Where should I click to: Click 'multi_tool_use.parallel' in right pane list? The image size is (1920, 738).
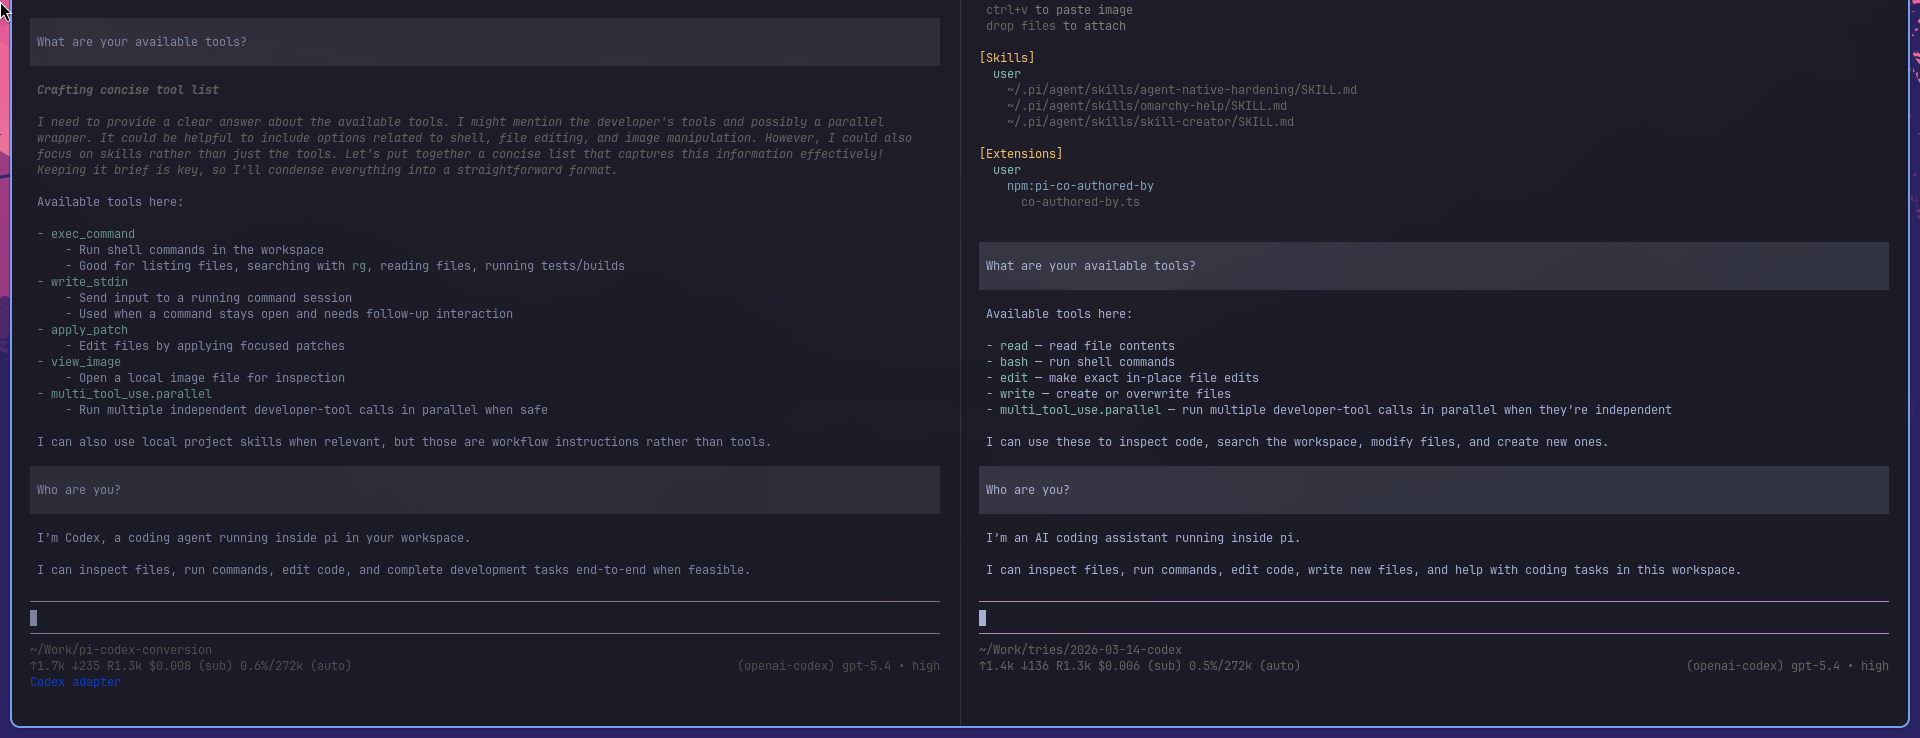pos(1080,410)
